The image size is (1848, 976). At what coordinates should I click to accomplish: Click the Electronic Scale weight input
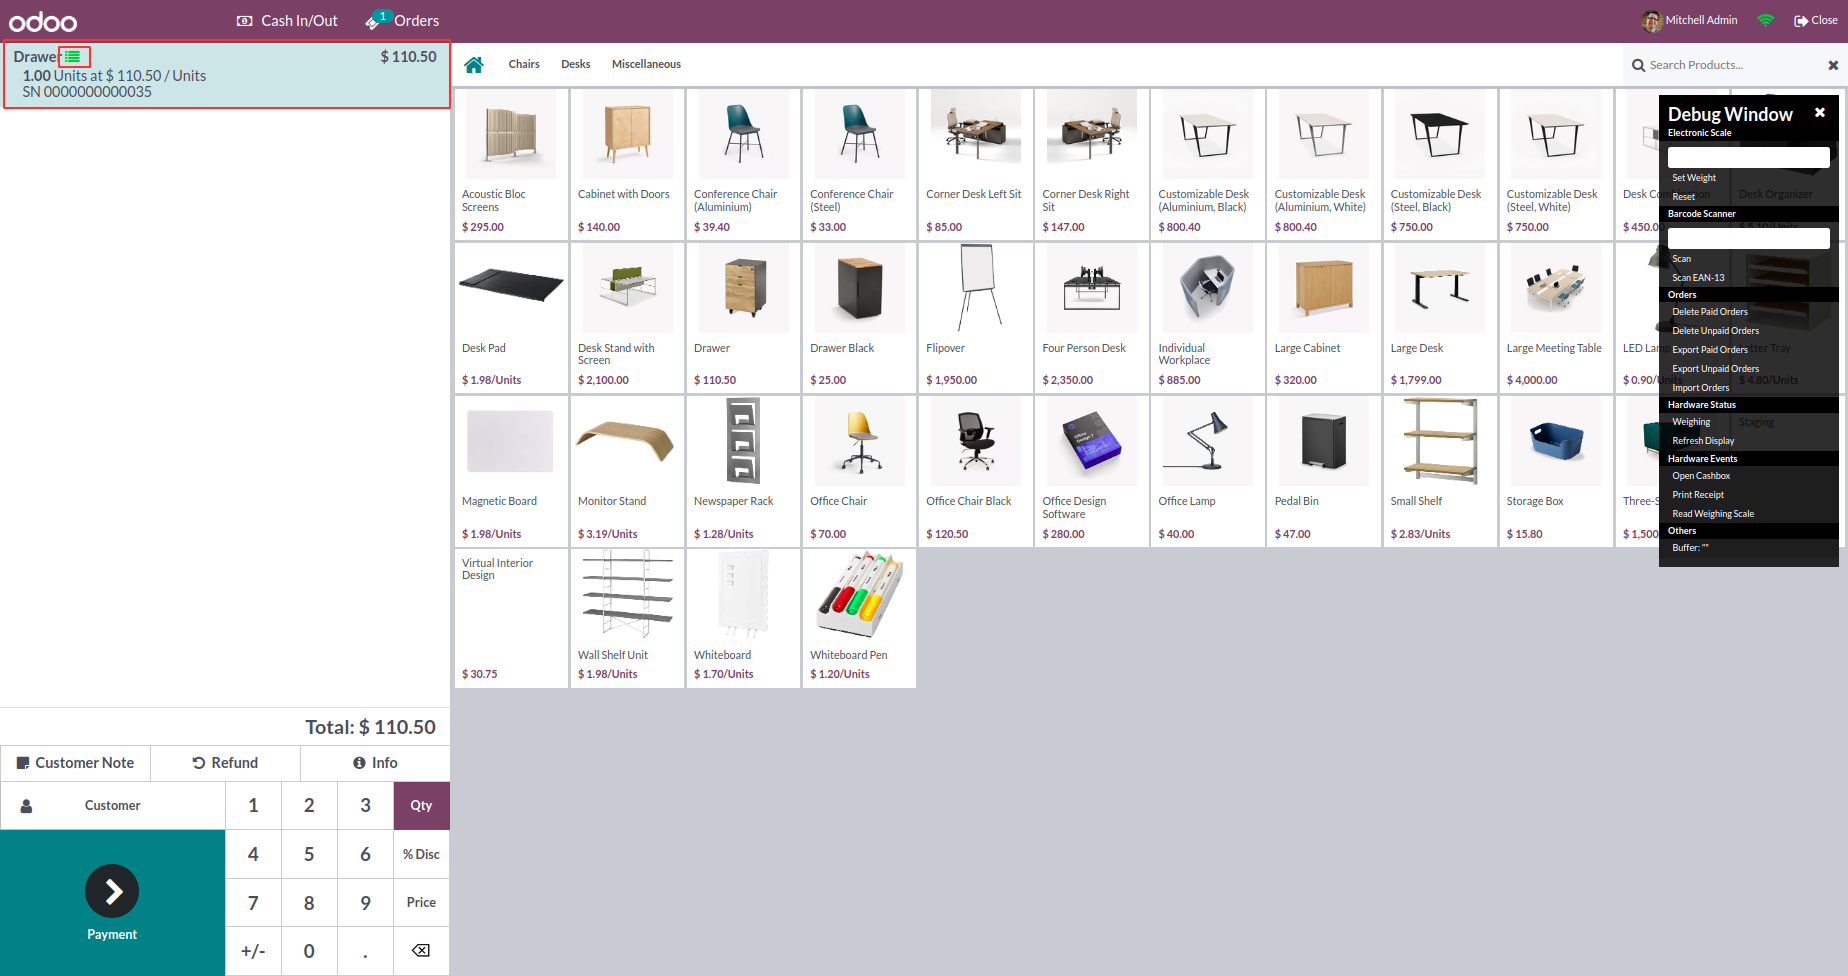click(x=1748, y=157)
